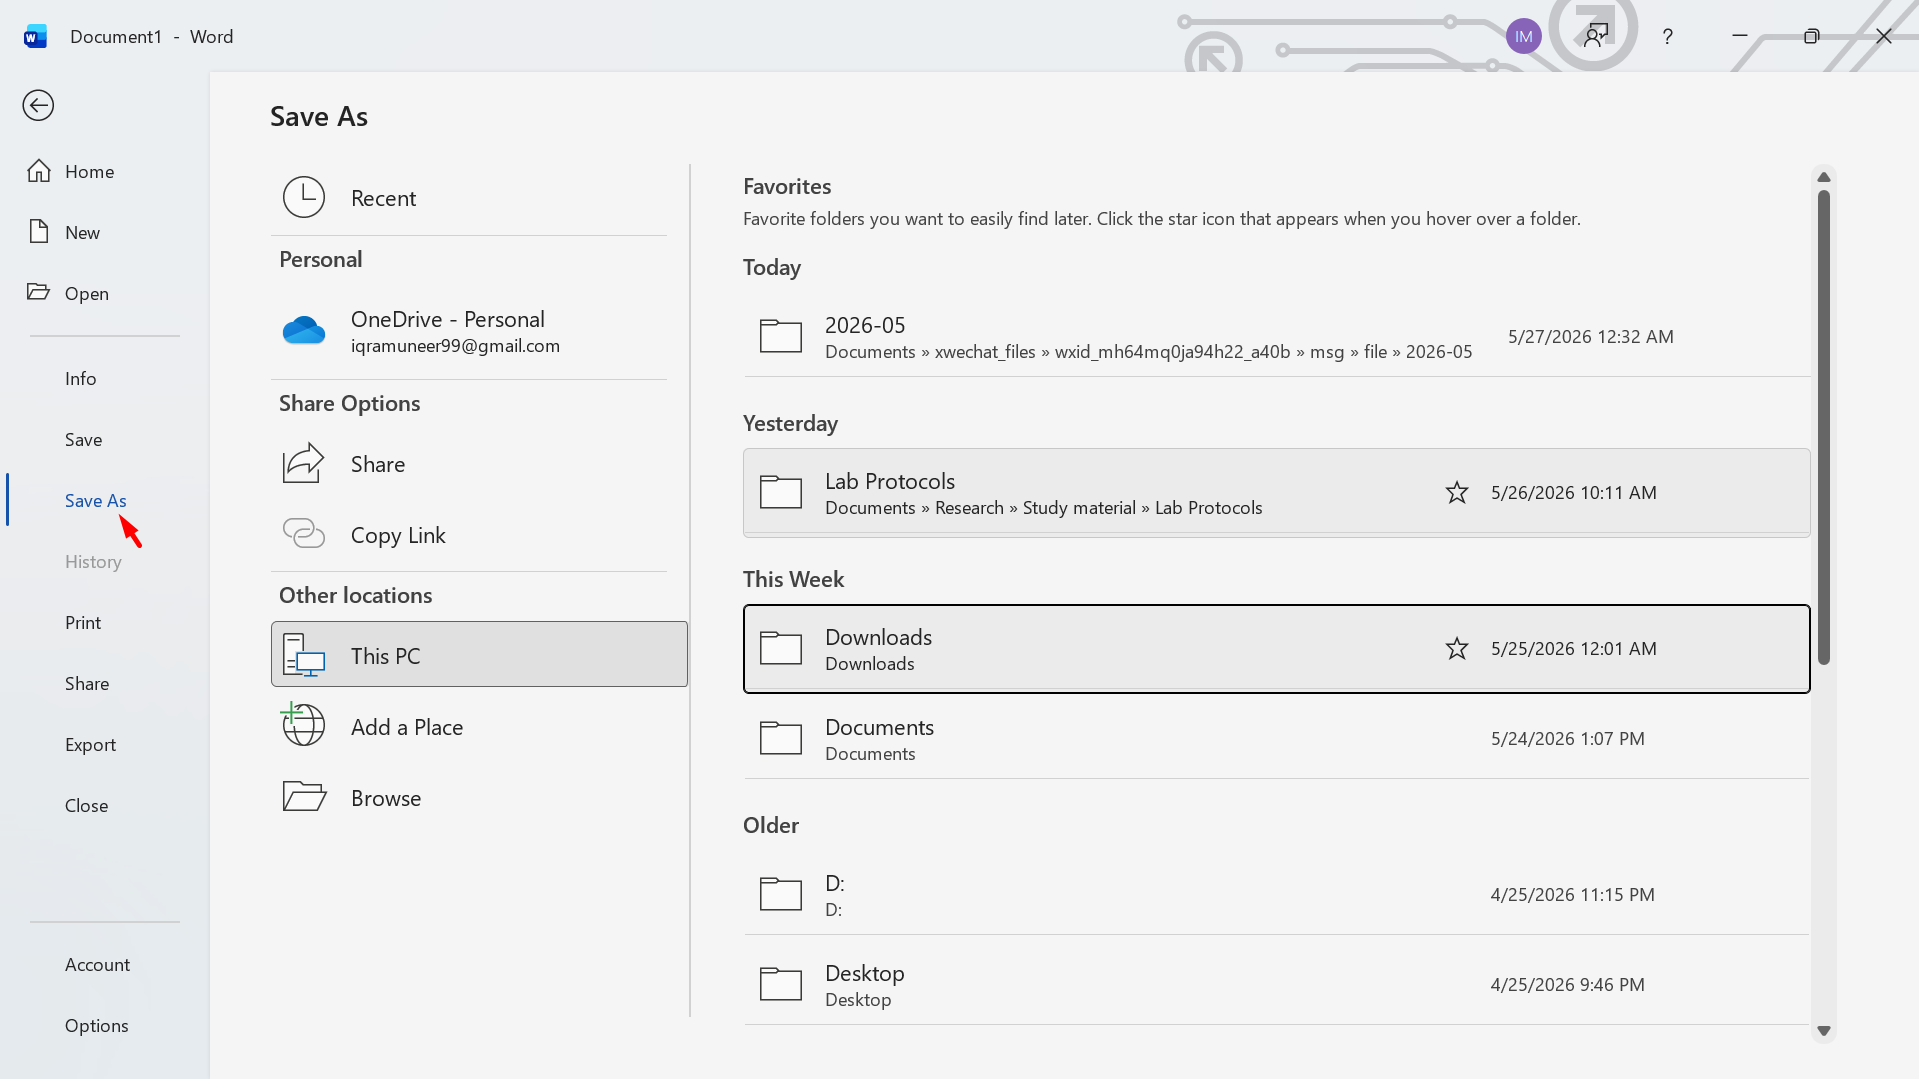Click the Open folder icon in sidebar
Image resolution: width=1919 pixels, height=1079 pixels.
tap(39, 292)
